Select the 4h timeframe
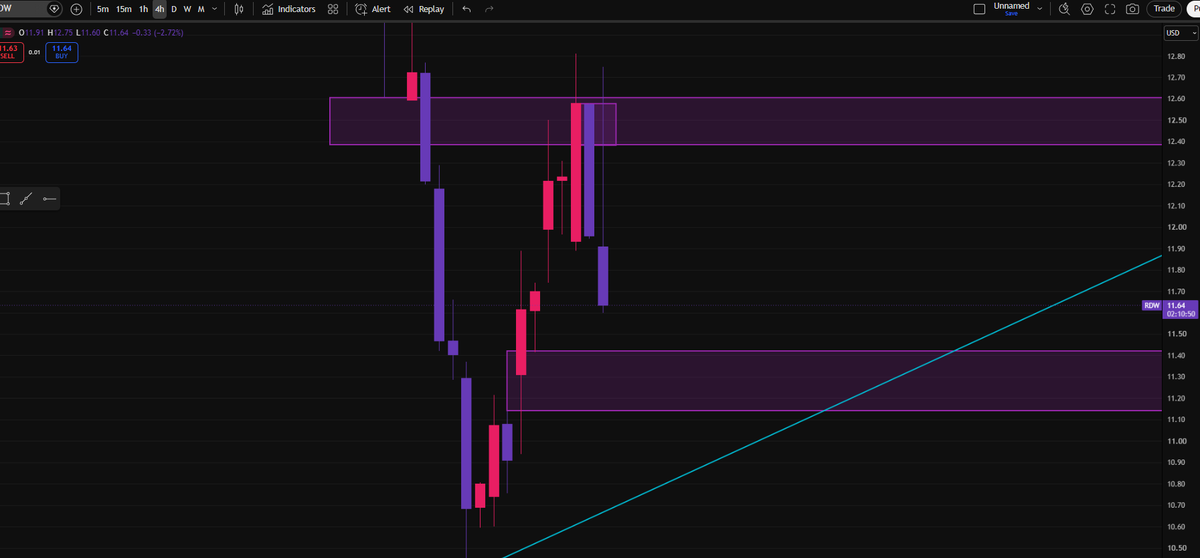Viewport: 1200px width, 558px height. [159, 9]
